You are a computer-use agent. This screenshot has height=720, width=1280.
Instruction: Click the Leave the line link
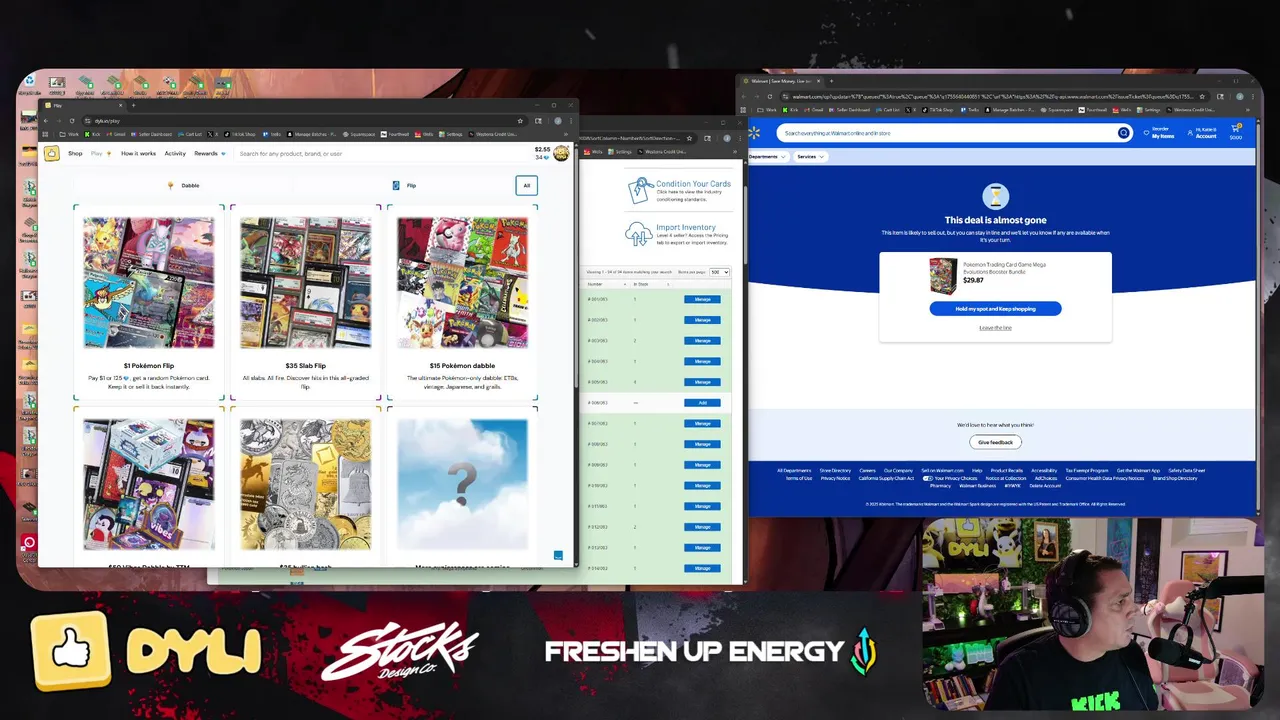pos(995,328)
